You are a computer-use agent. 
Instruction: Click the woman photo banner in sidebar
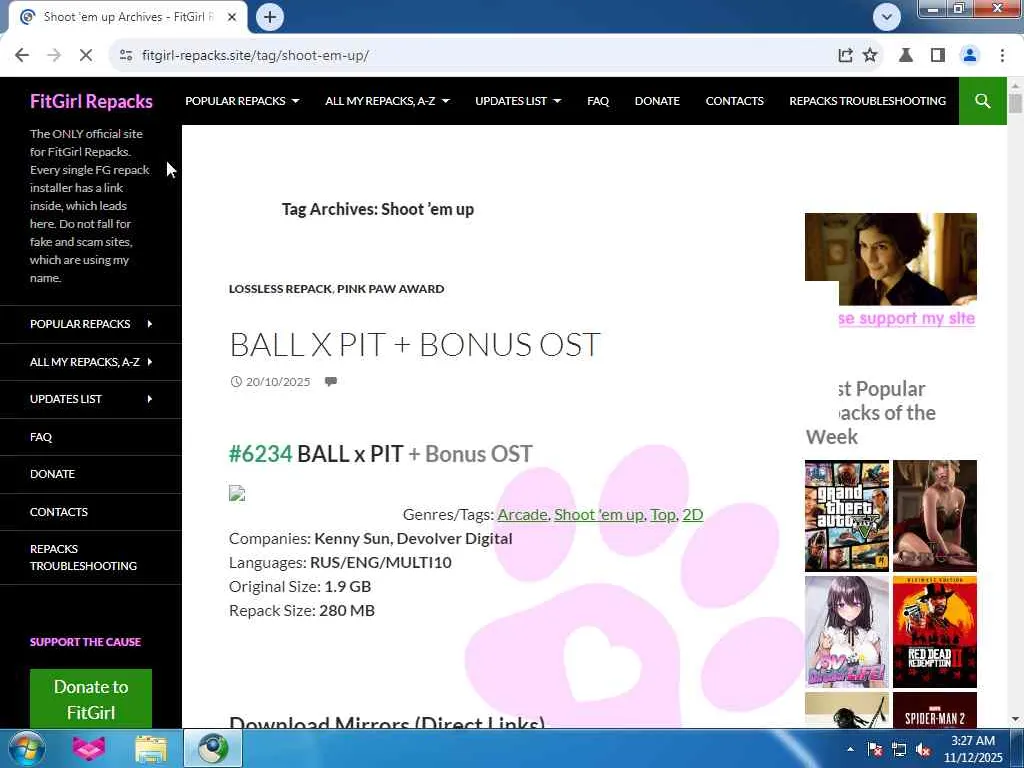(x=891, y=259)
